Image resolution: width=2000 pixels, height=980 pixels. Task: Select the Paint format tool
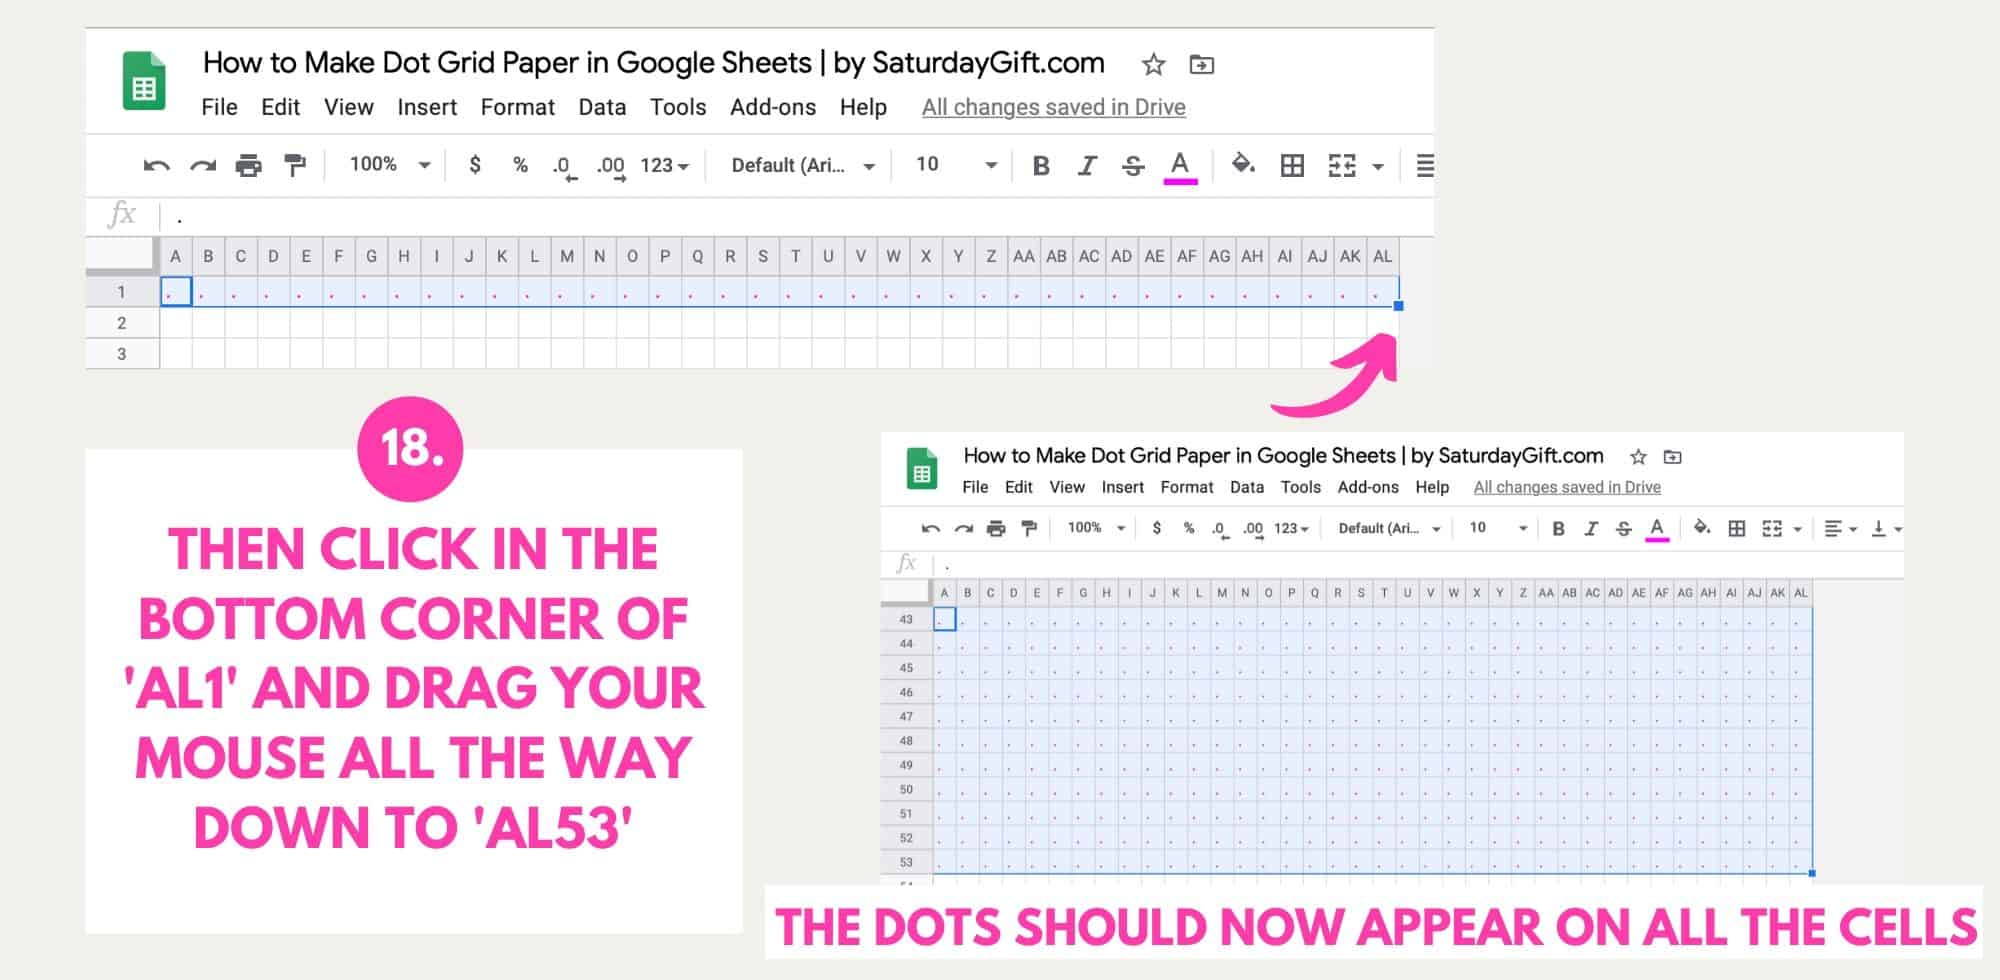click(296, 165)
